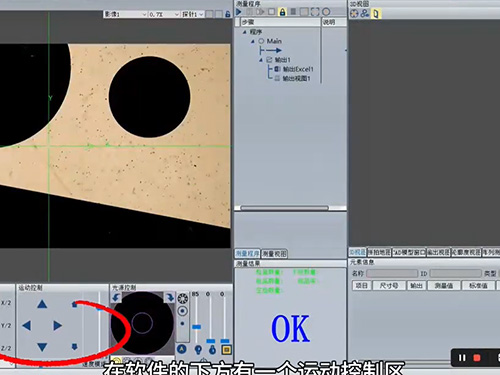The width and height of the screenshot is (500, 375).
Task: Run the measurement program with the play icon
Action: [x=239, y=12]
